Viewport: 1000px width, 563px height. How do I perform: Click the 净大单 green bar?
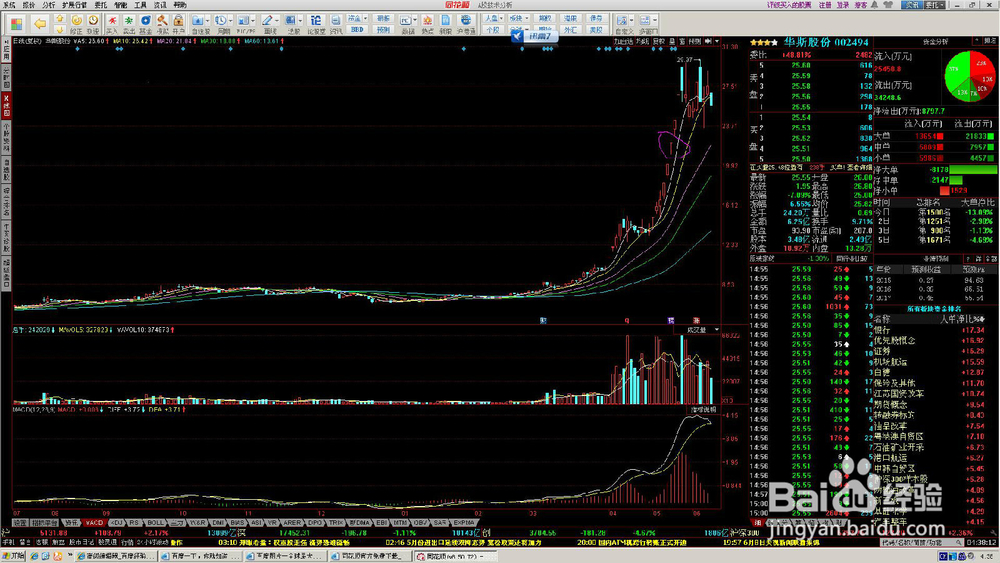(x=973, y=170)
